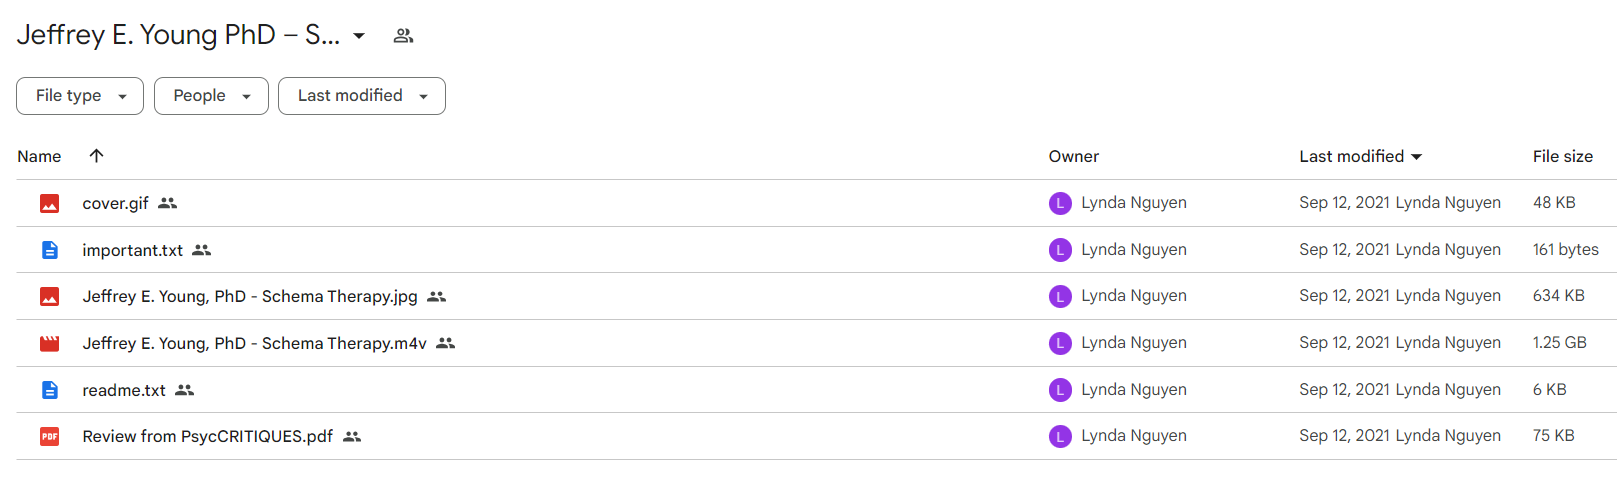Click the image icon for Schema Therapy.jpg

click(49, 296)
